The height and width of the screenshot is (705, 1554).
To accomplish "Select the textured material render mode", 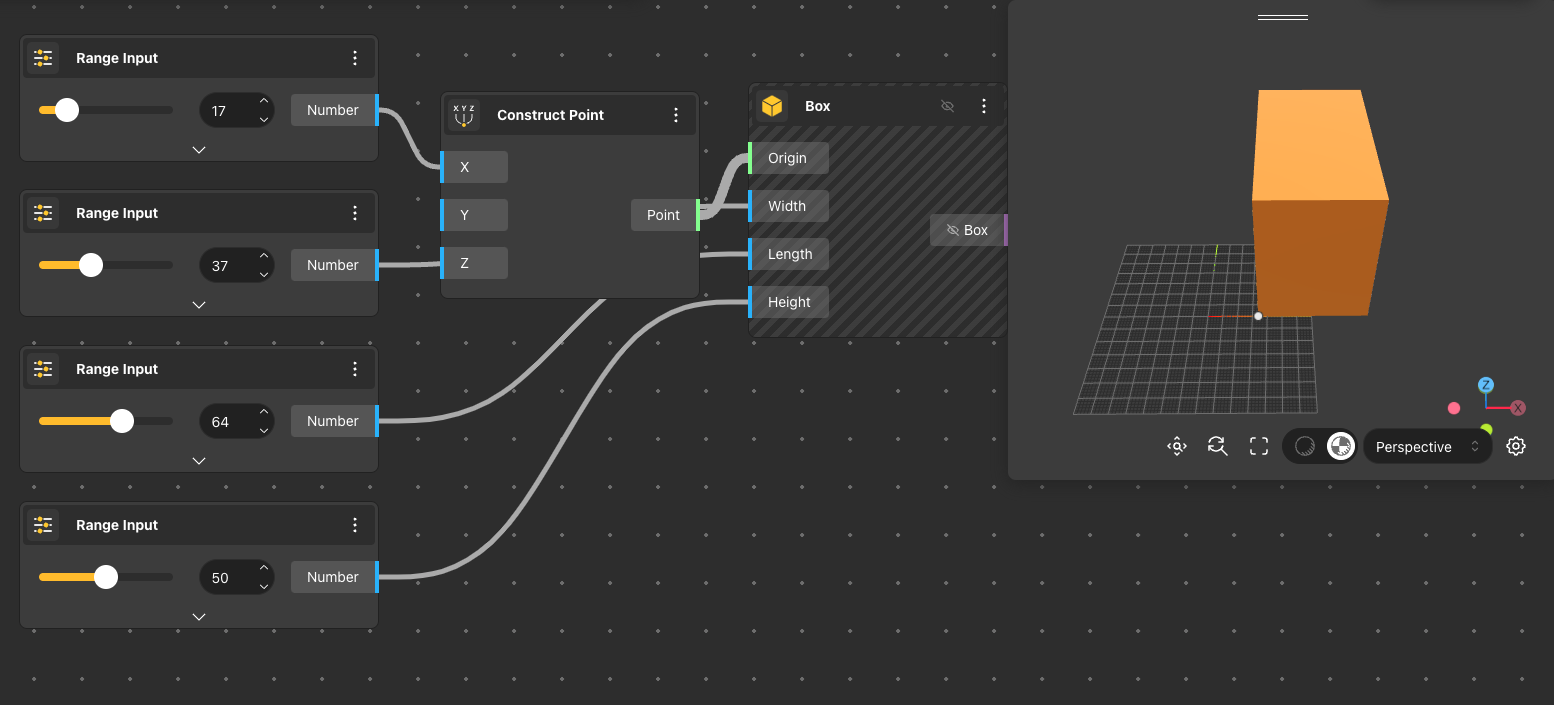I will click(1340, 446).
